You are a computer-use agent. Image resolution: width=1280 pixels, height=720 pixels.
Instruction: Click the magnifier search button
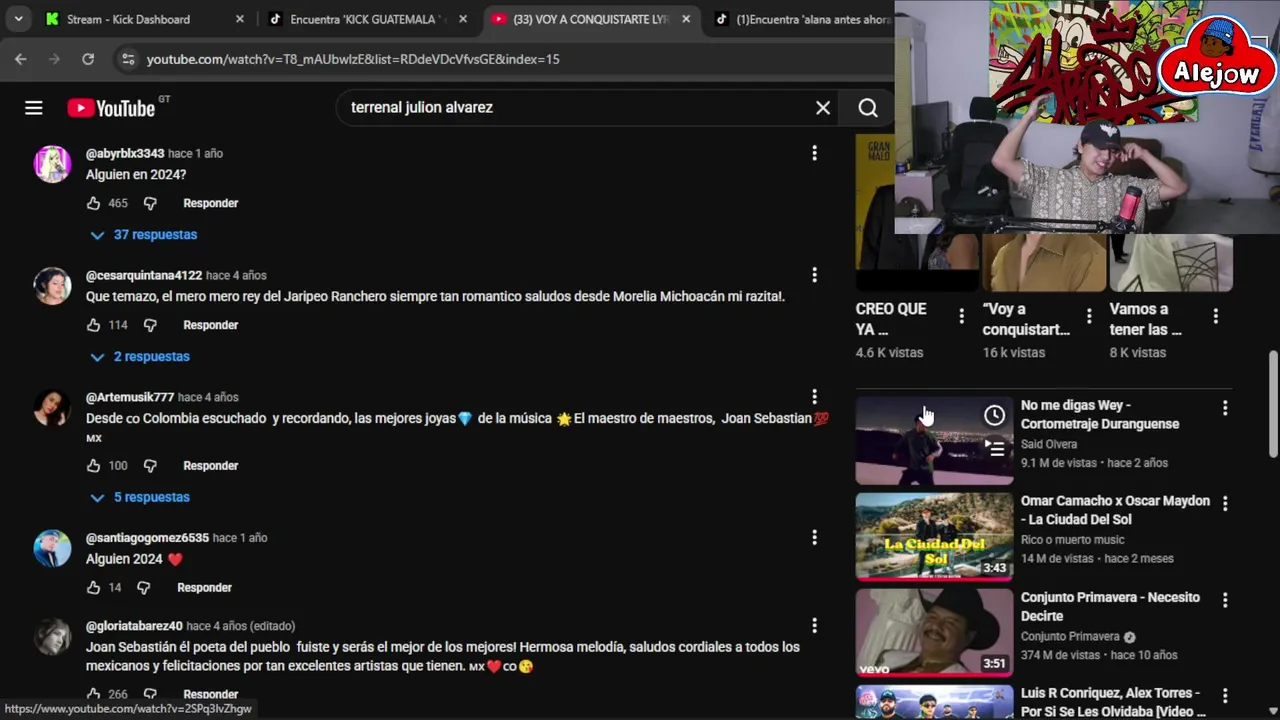pyautogui.click(x=868, y=108)
